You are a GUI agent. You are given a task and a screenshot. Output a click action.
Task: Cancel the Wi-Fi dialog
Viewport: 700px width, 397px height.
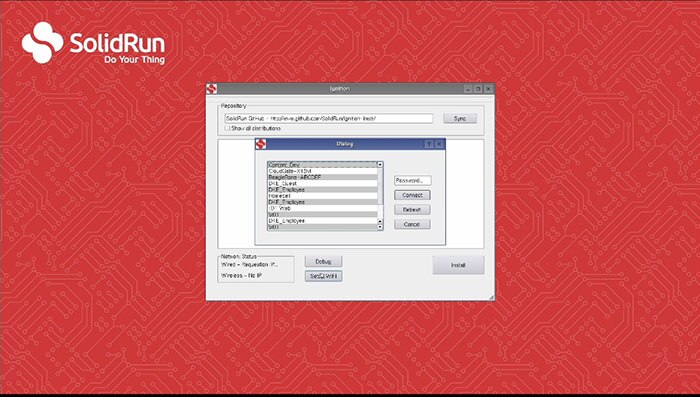pyautogui.click(x=412, y=224)
